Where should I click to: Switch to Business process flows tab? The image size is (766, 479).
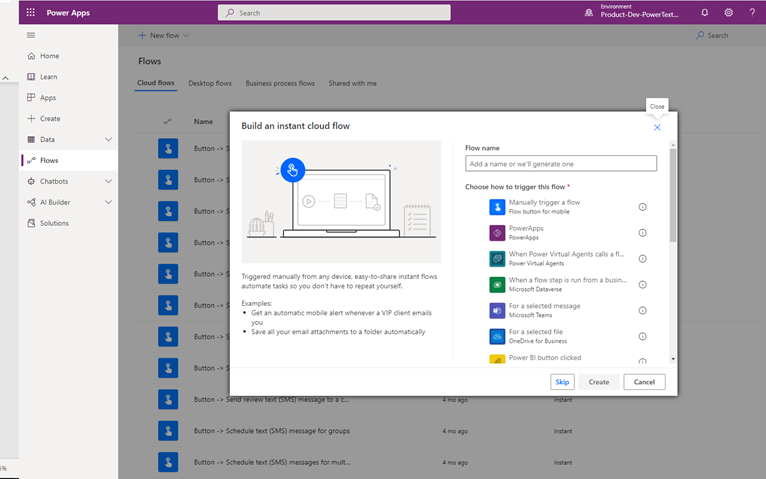click(x=280, y=83)
